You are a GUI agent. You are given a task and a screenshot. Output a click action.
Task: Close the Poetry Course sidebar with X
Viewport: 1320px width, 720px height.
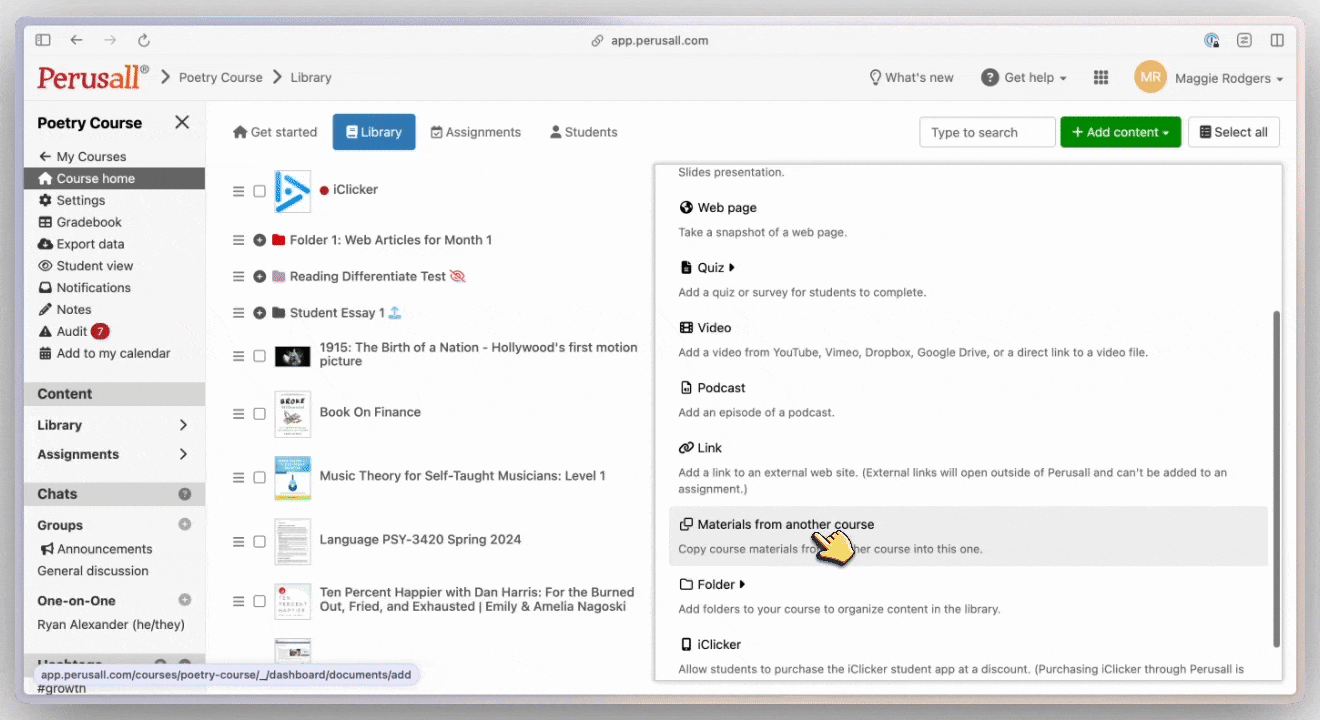click(x=182, y=122)
